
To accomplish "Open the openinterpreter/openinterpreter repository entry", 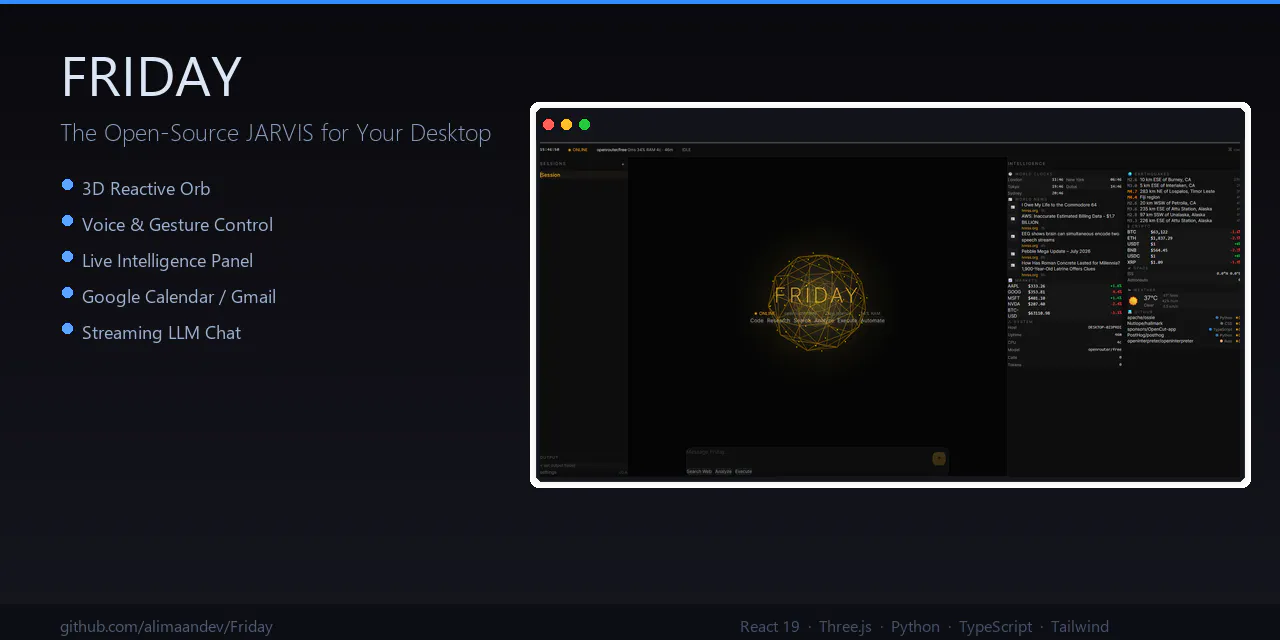I will [x=1184, y=341].
